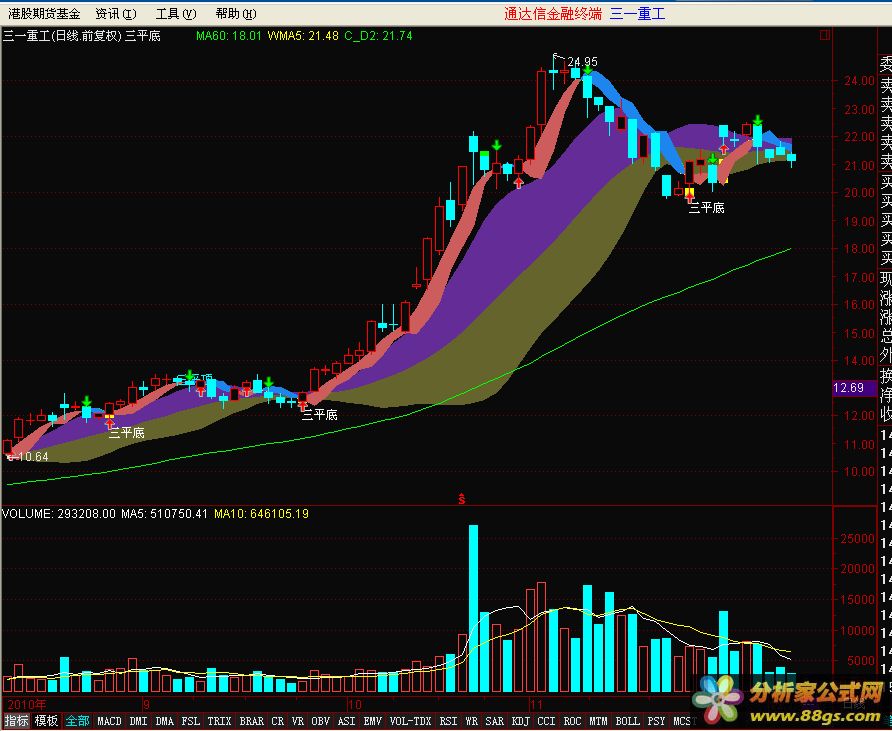Select the RSI indicator tab
This screenshot has height=731, width=892.
coord(448,721)
